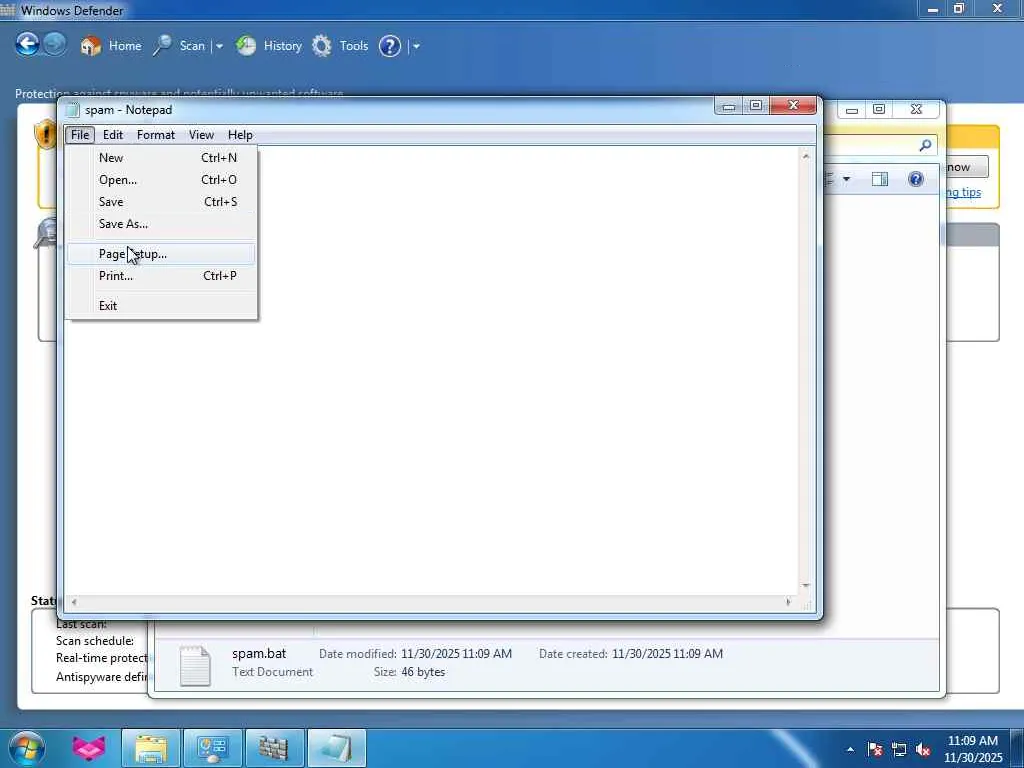Open Page Setup... from File menu
The width and height of the screenshot is (1024, 768).
click(161, 254)
